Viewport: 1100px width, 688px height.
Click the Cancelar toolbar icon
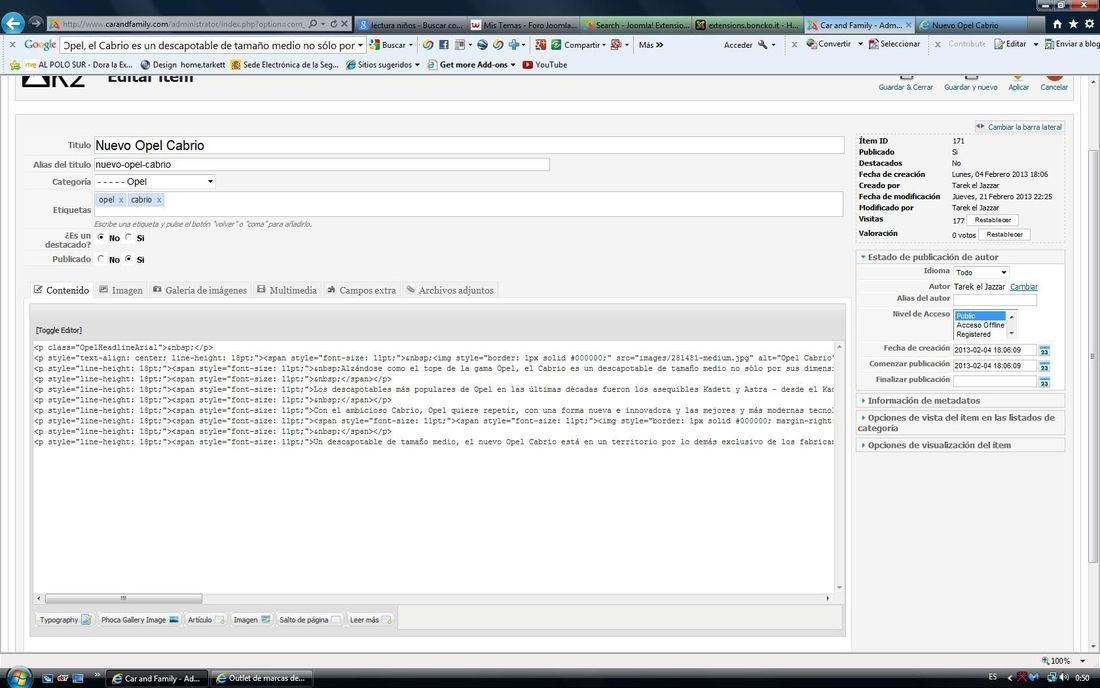coord(1054,83)
